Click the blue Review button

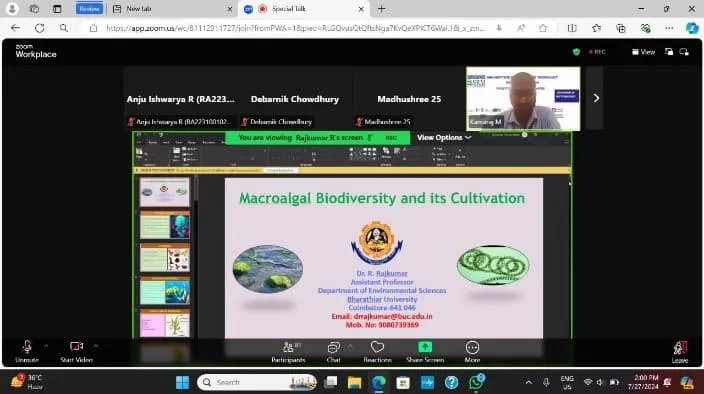coord(89,9)
